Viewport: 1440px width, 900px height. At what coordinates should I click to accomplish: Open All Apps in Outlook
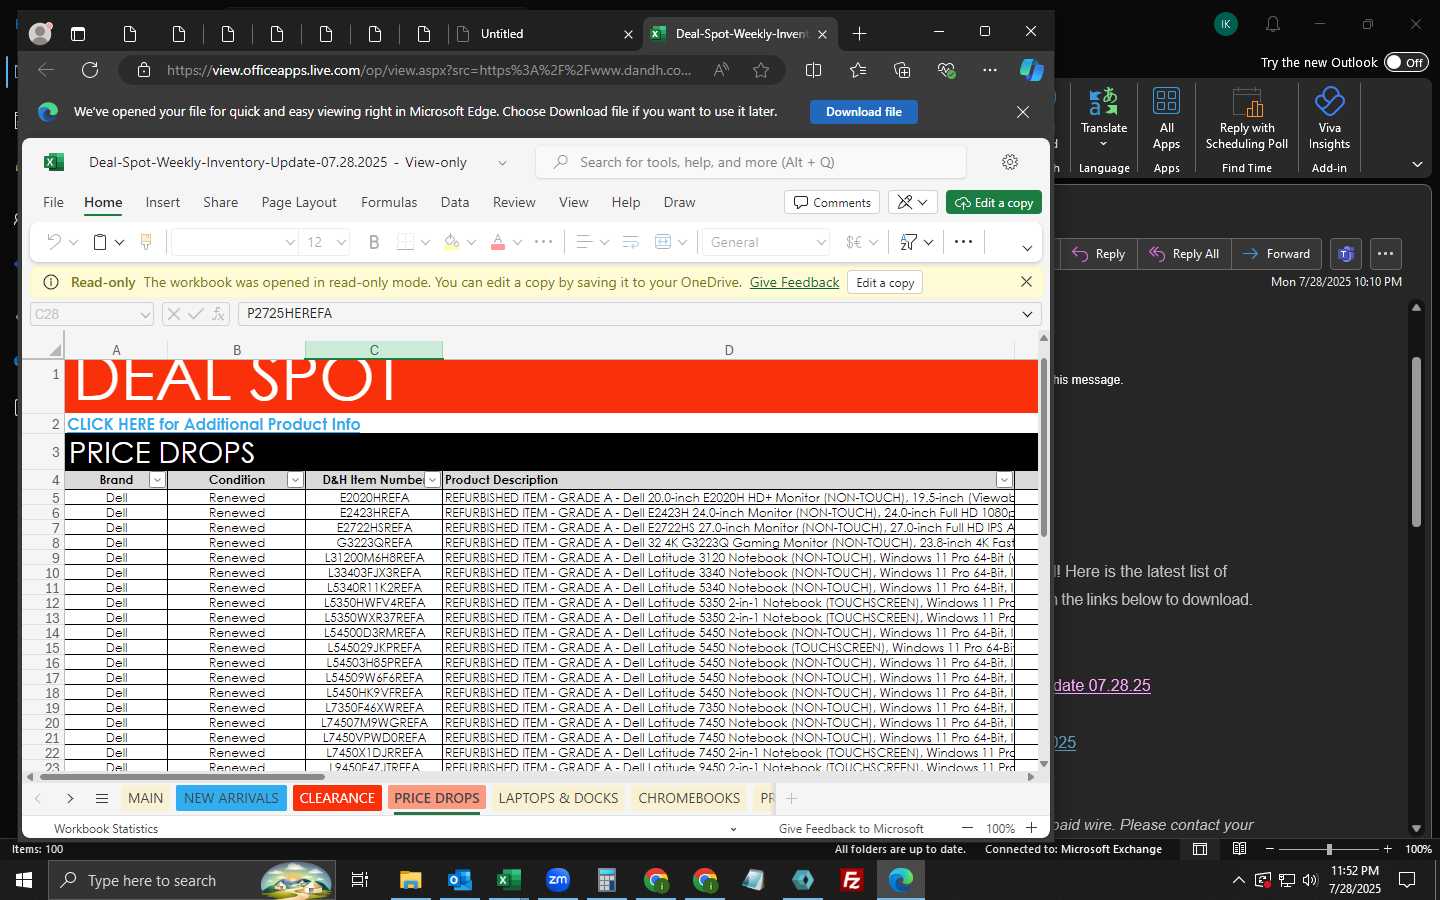tap(1166, 118)
